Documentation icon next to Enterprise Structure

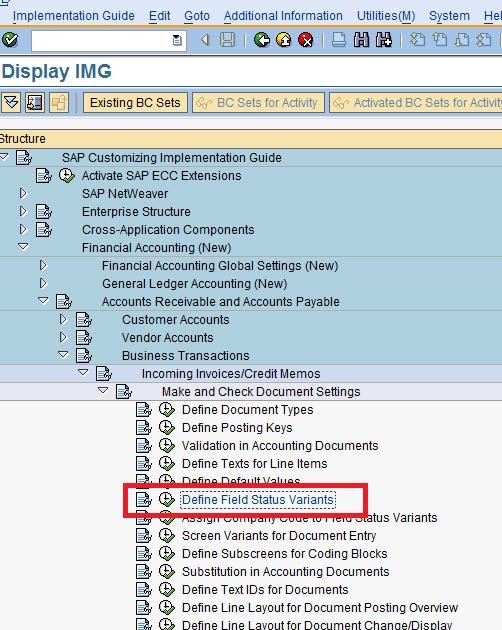[44, 211]
